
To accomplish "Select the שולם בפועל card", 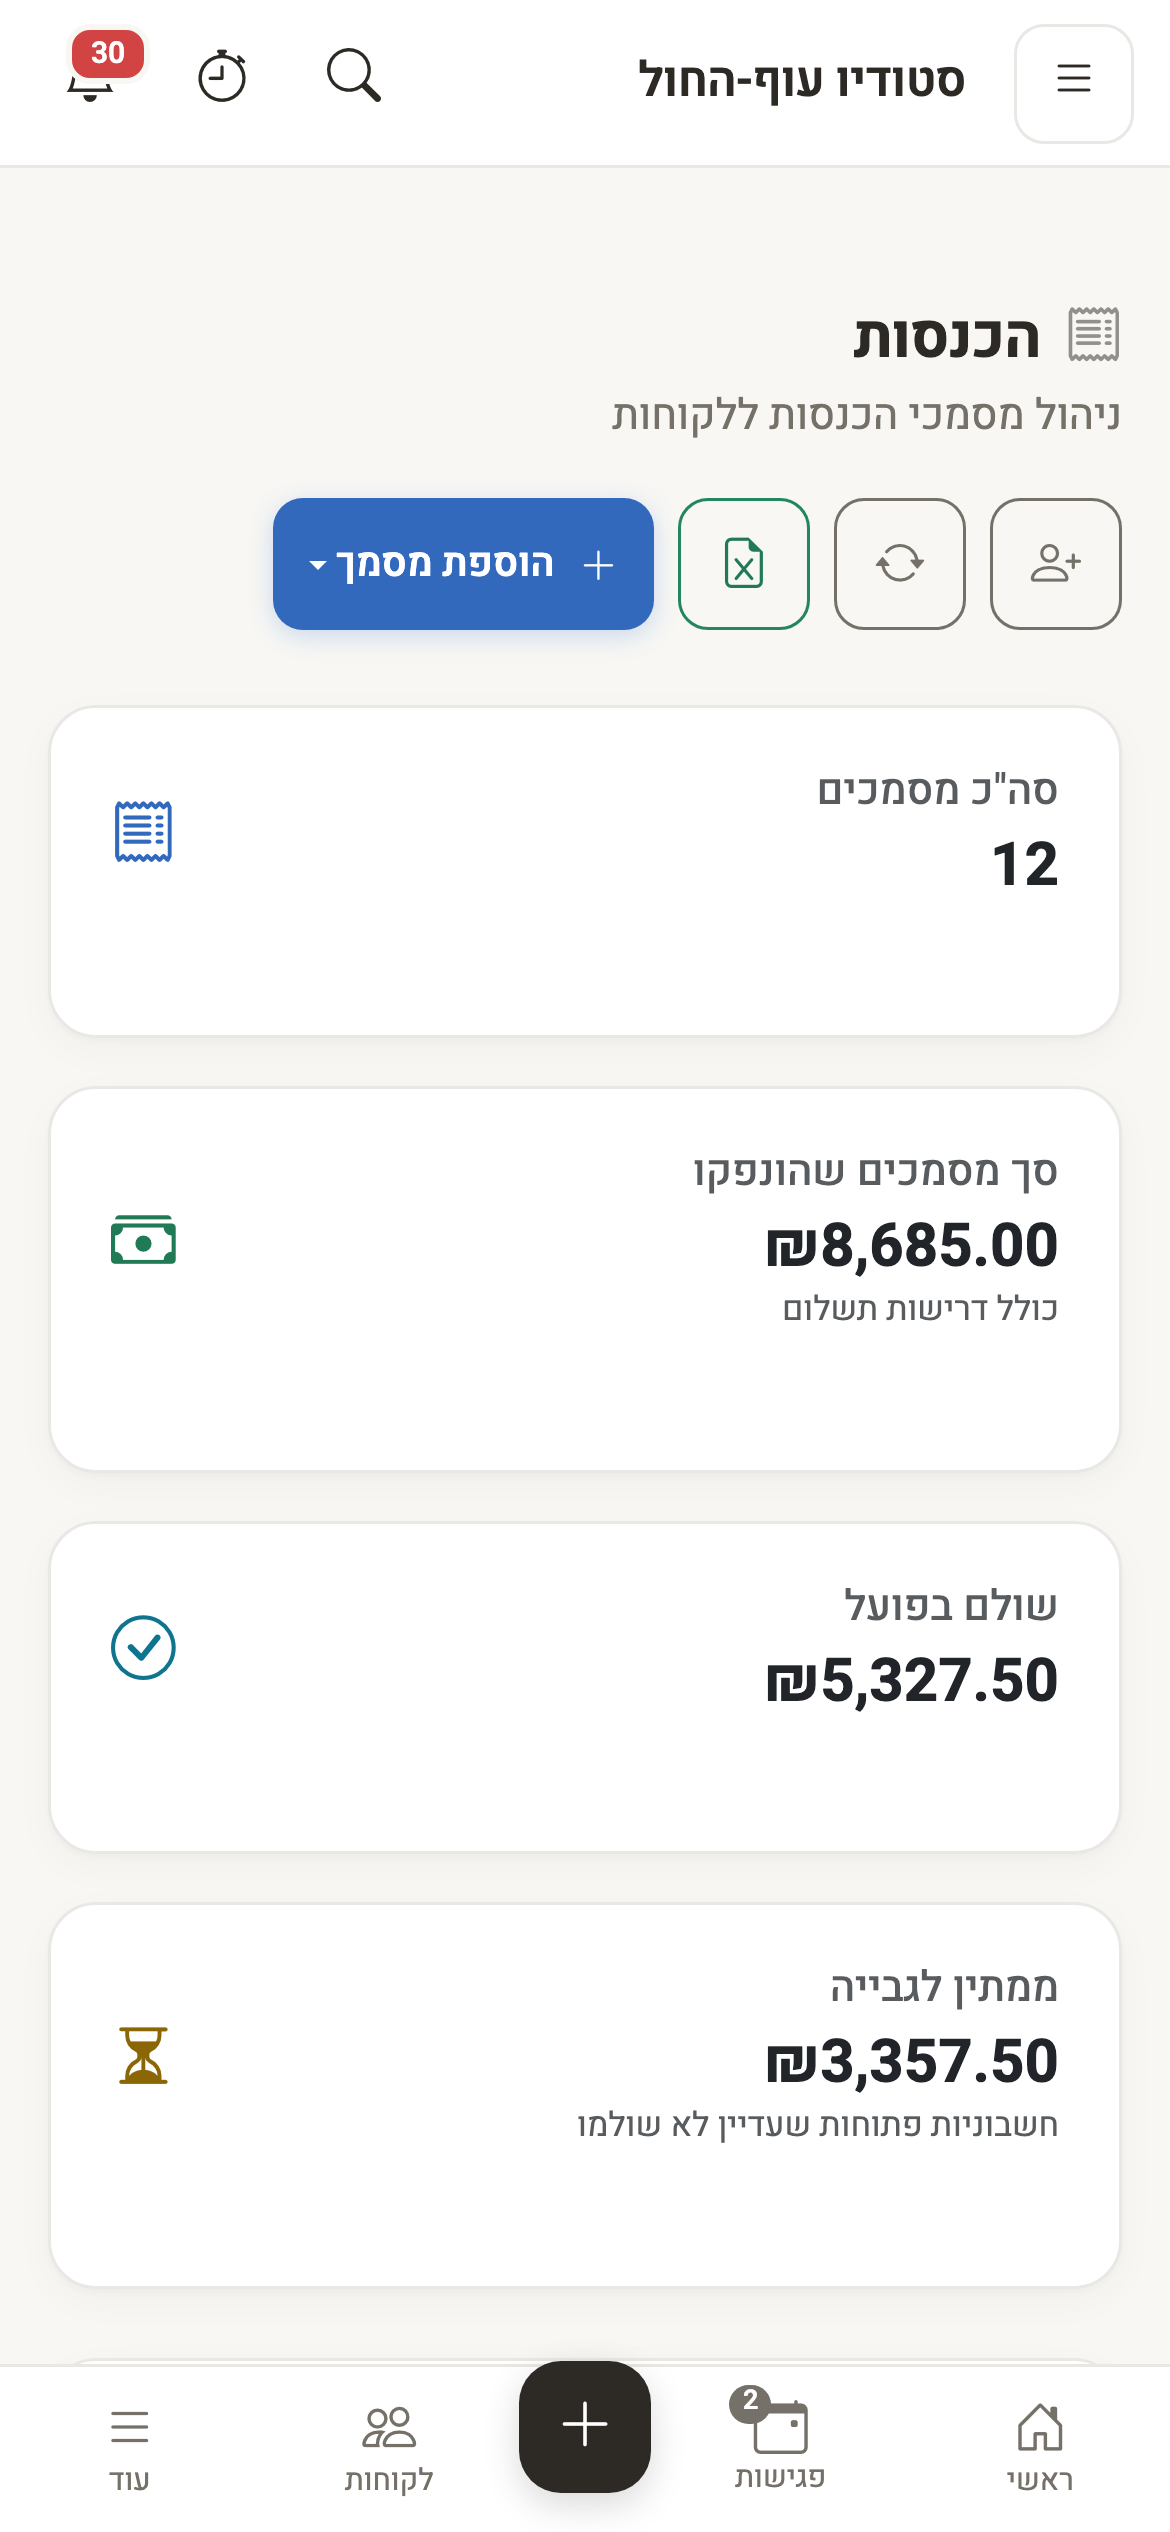I will [x=585, y=1687].
